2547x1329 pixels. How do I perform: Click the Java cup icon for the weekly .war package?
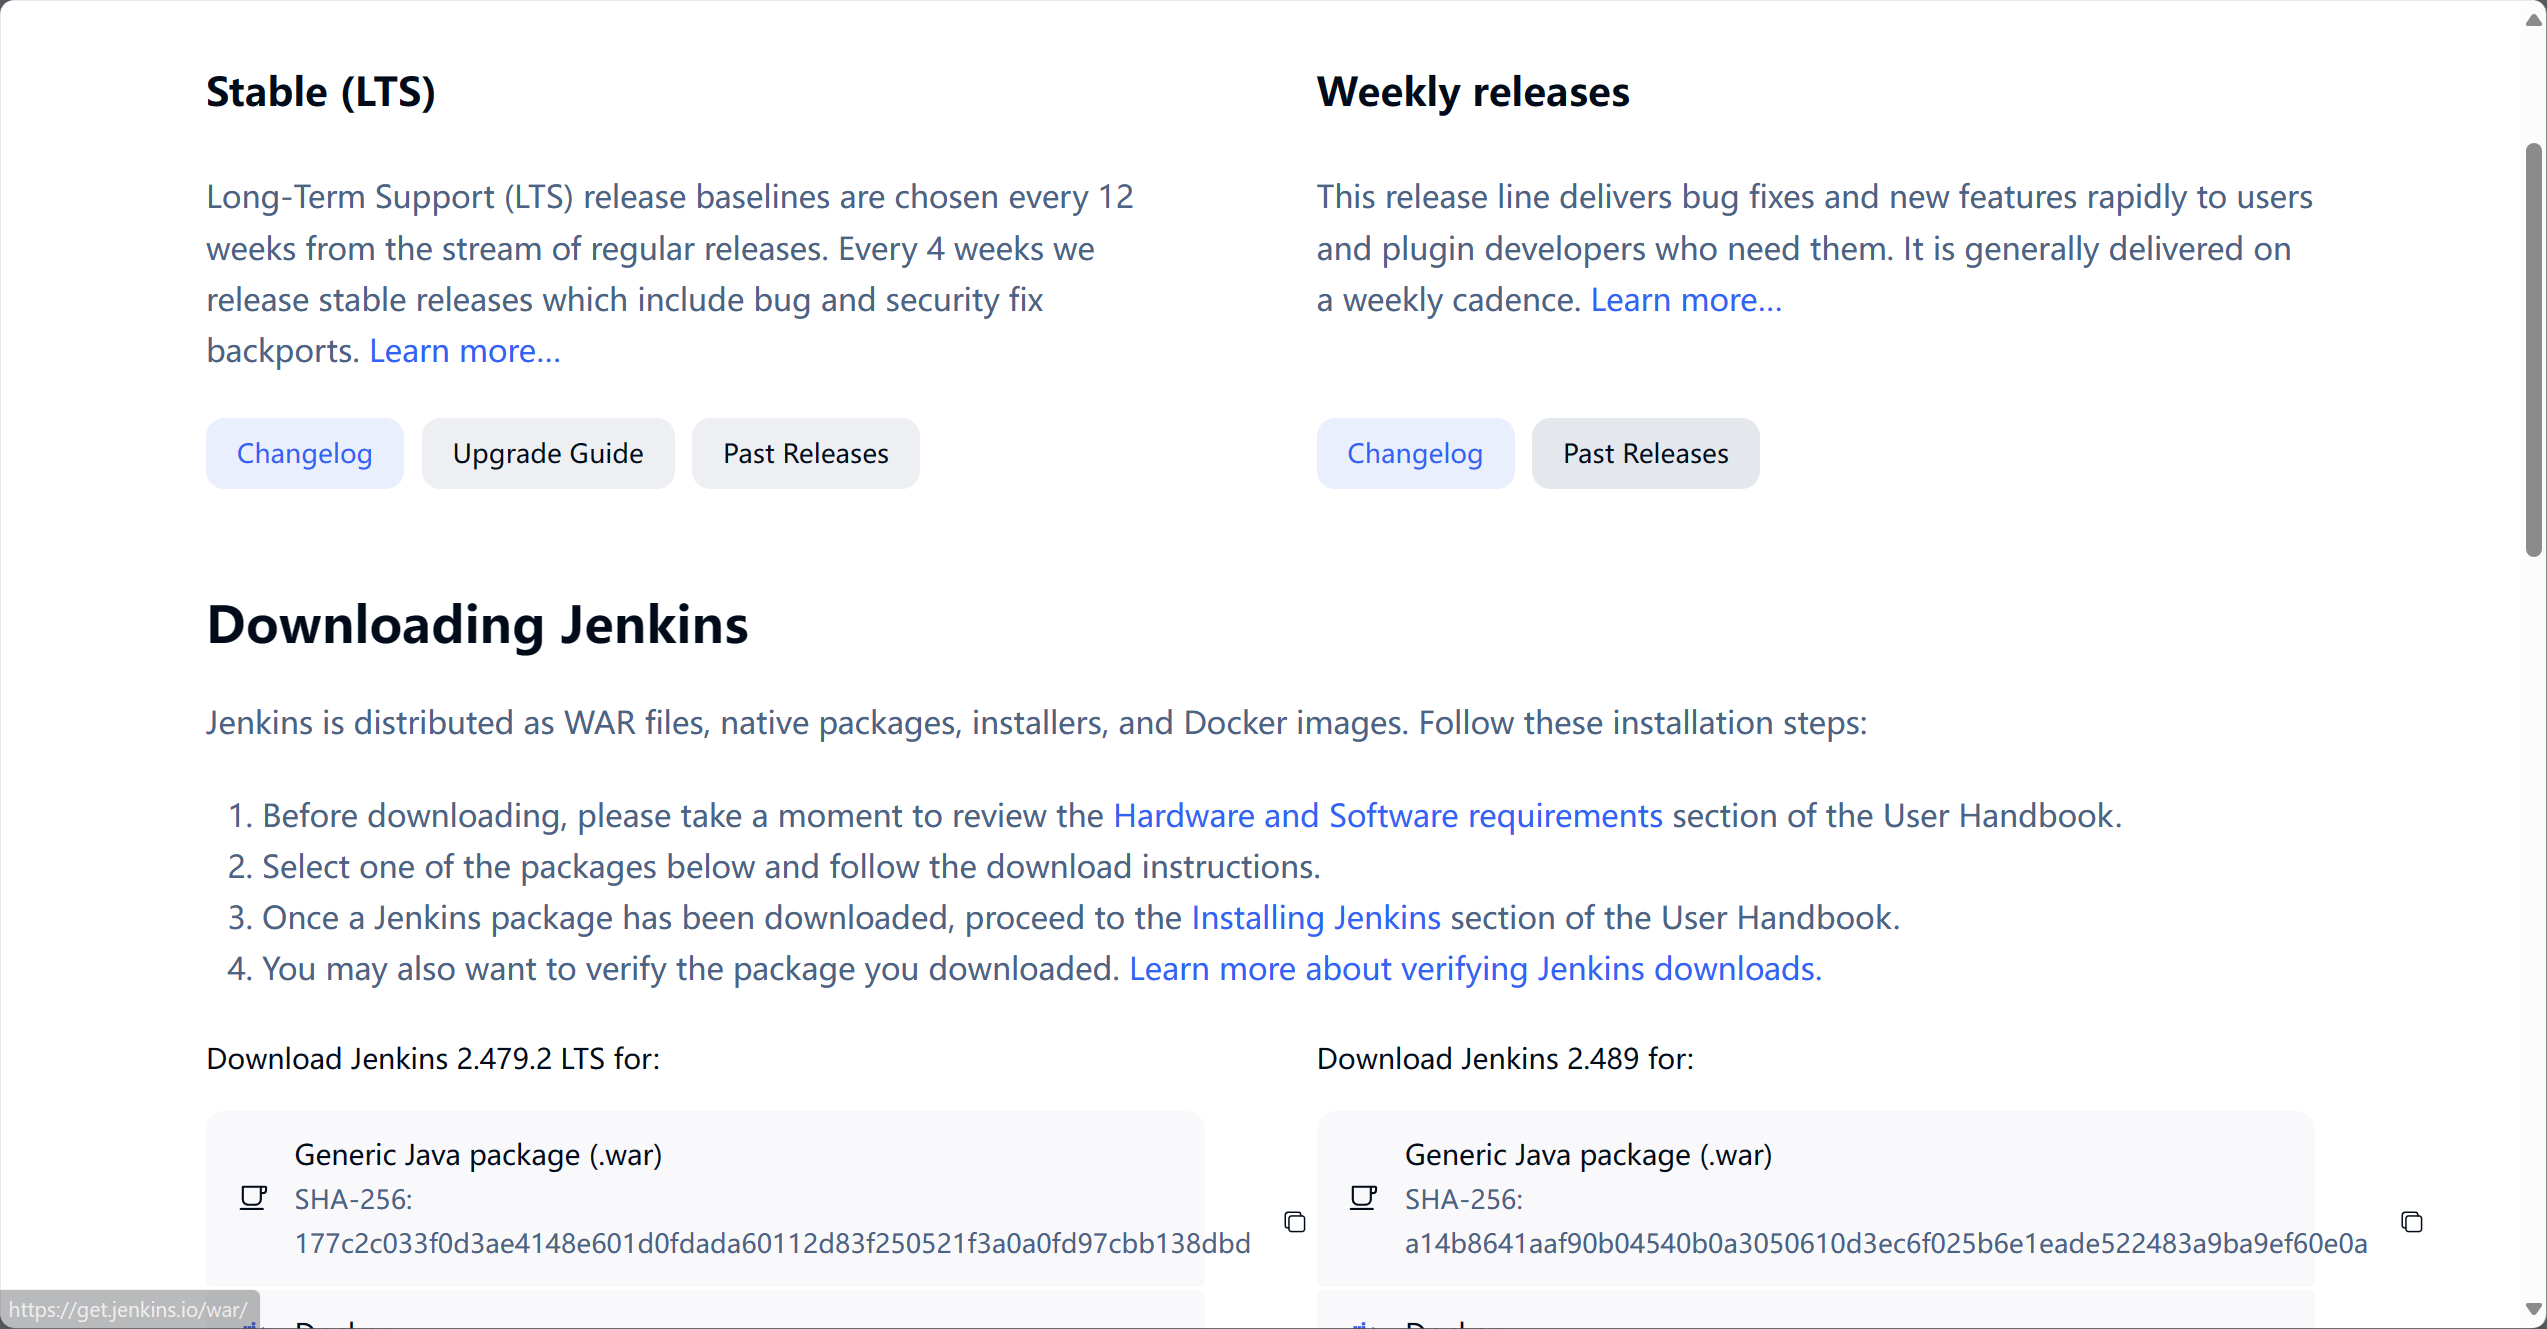[x=1363, y=1197]
